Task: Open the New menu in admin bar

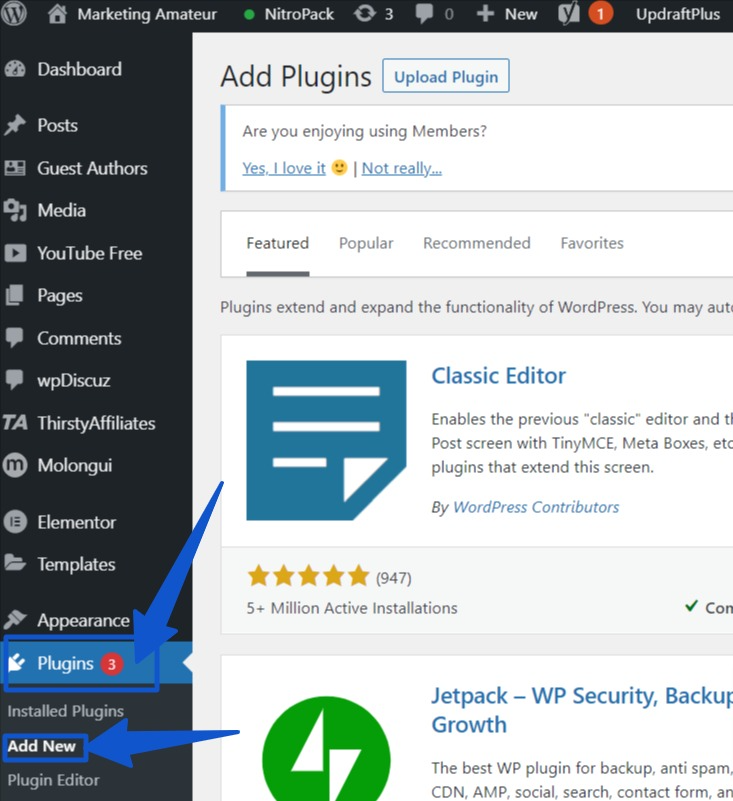Action: pos(521,14)
